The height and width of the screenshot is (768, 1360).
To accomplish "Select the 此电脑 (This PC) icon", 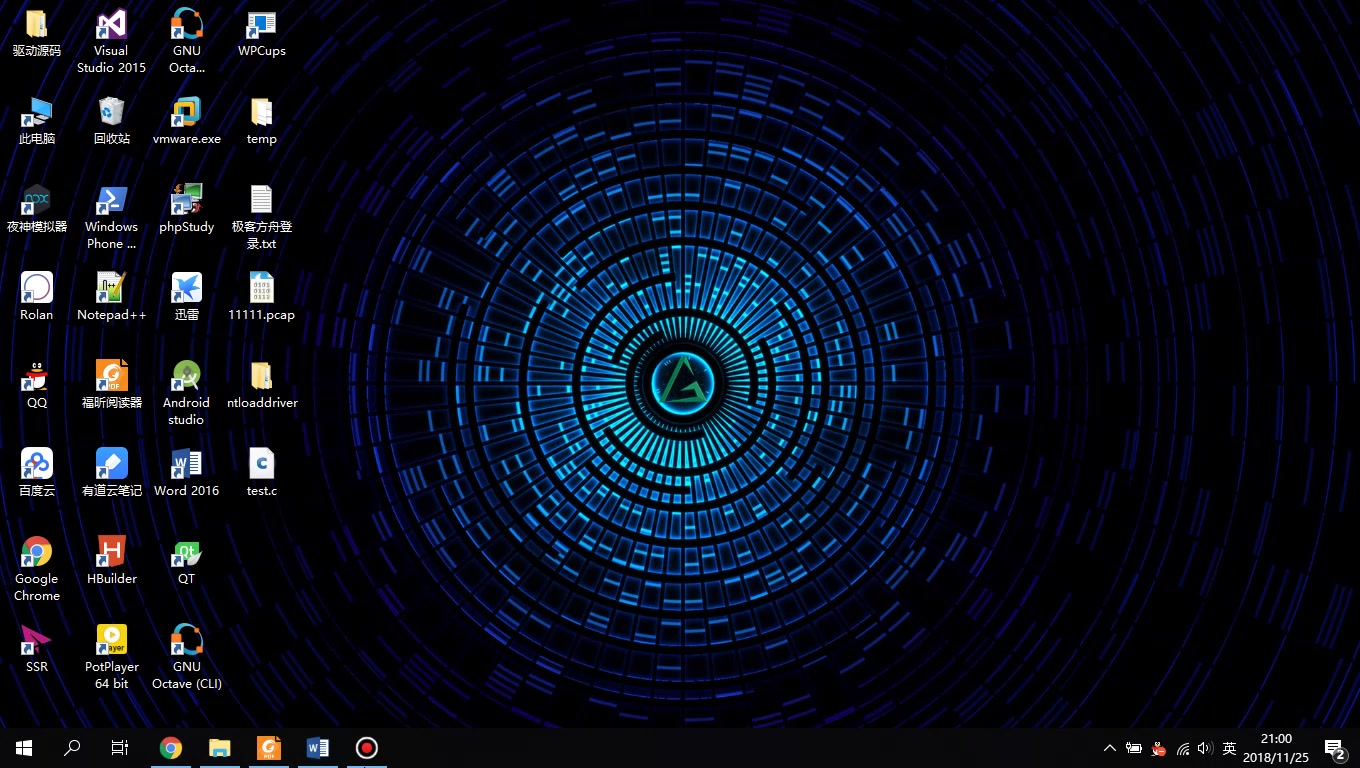I will pos(37,113).
